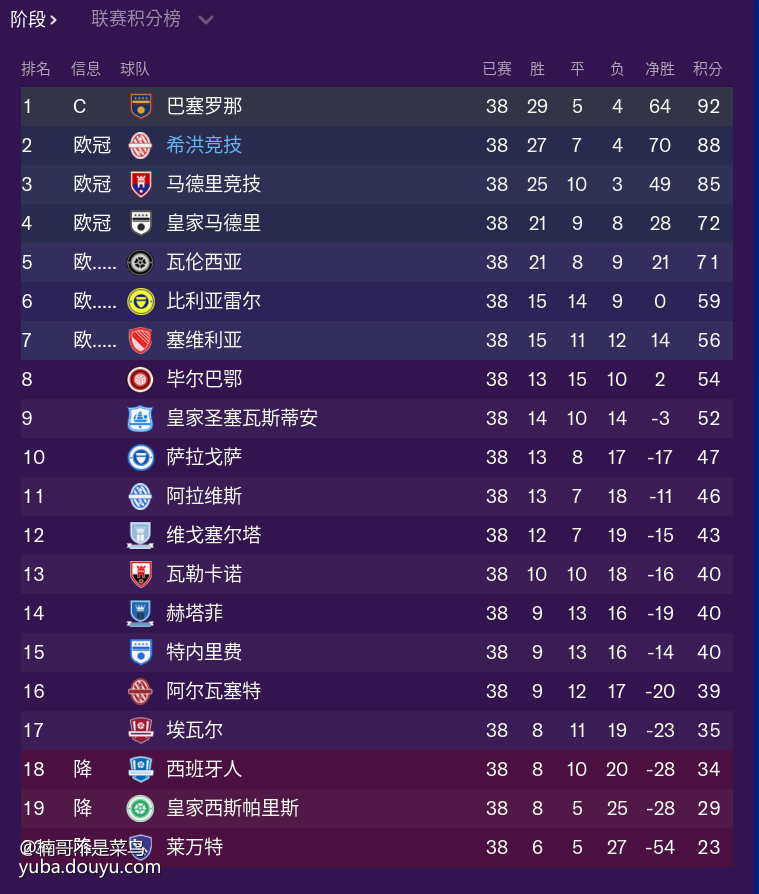Click the 瓦勒卡诺 club badge icon
Screen dimensions: 759x894
(140, 574)
